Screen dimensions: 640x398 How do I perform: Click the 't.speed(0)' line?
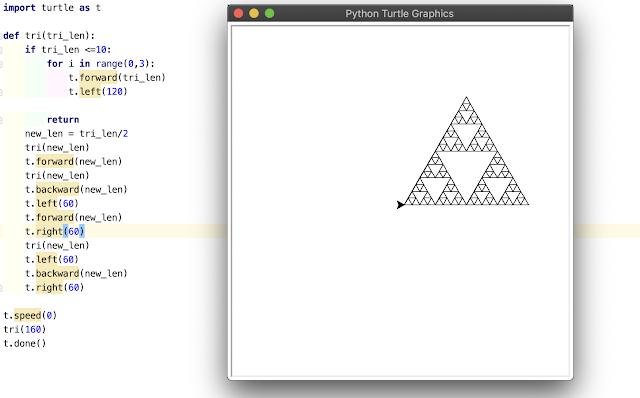[30, 315]
